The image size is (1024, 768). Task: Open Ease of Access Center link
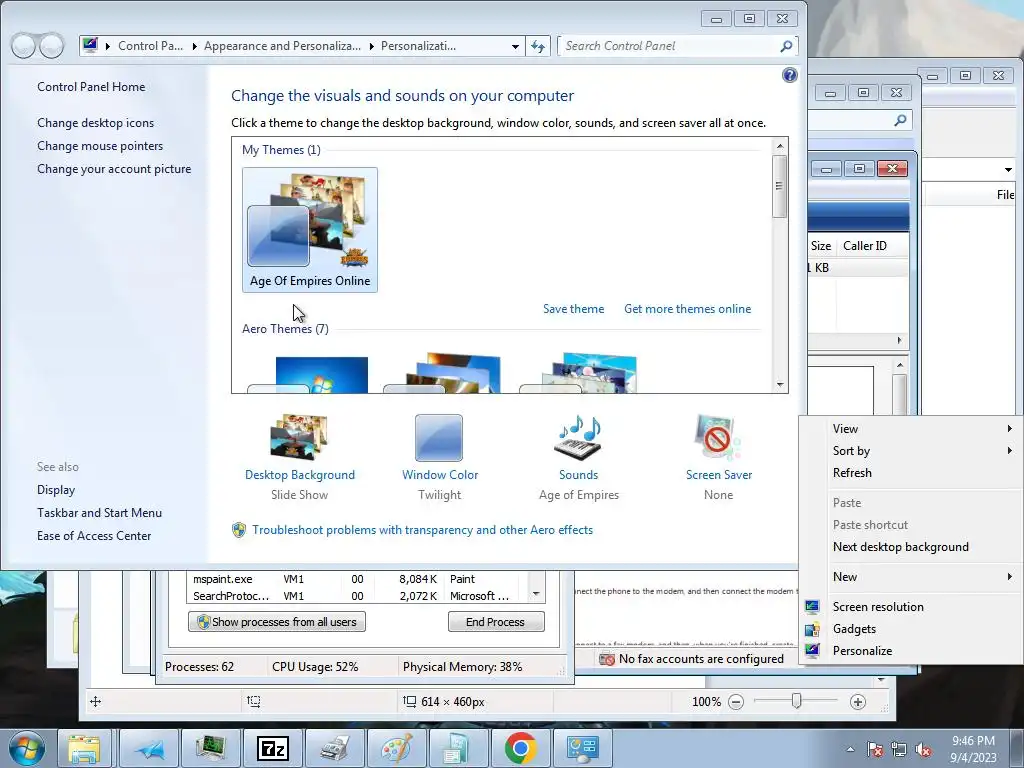pos(93,536)
